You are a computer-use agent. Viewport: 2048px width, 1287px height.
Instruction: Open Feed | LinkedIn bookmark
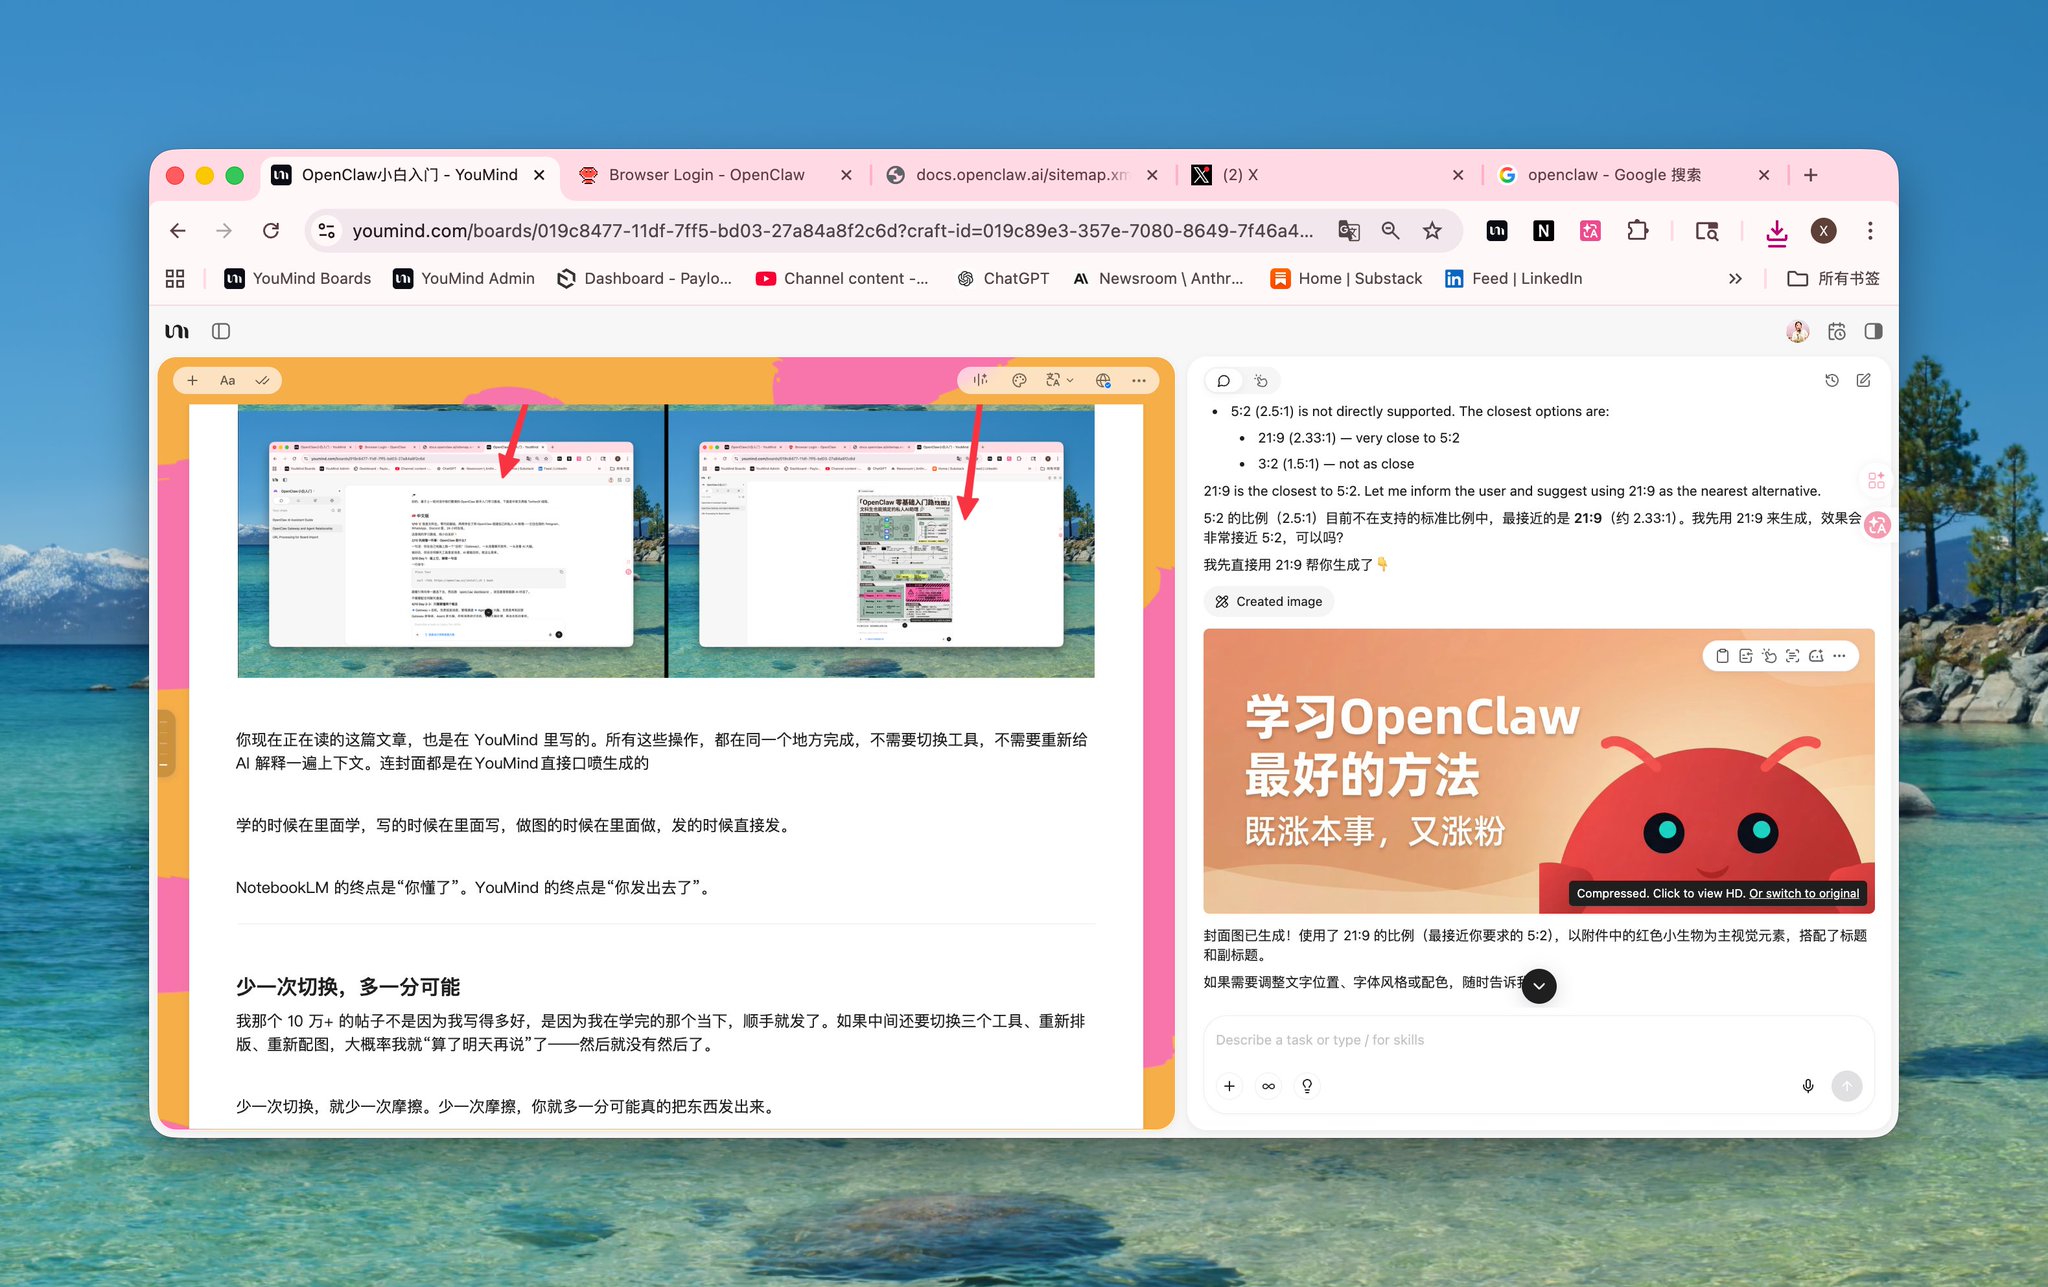pyautogui.click(x=1514, y=279)
